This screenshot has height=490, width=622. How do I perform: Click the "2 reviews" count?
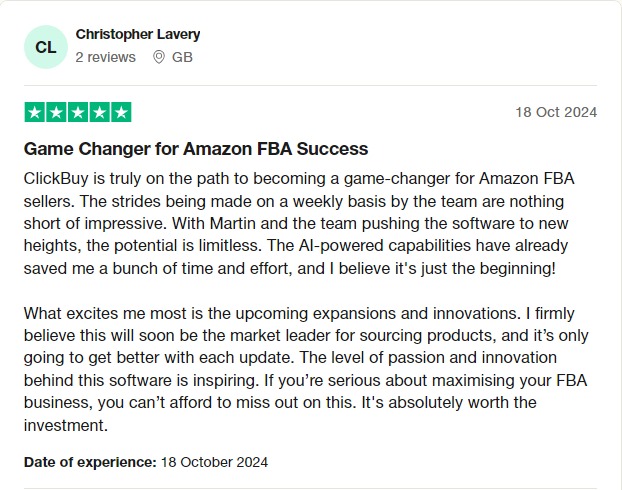(x=106, y=57)
